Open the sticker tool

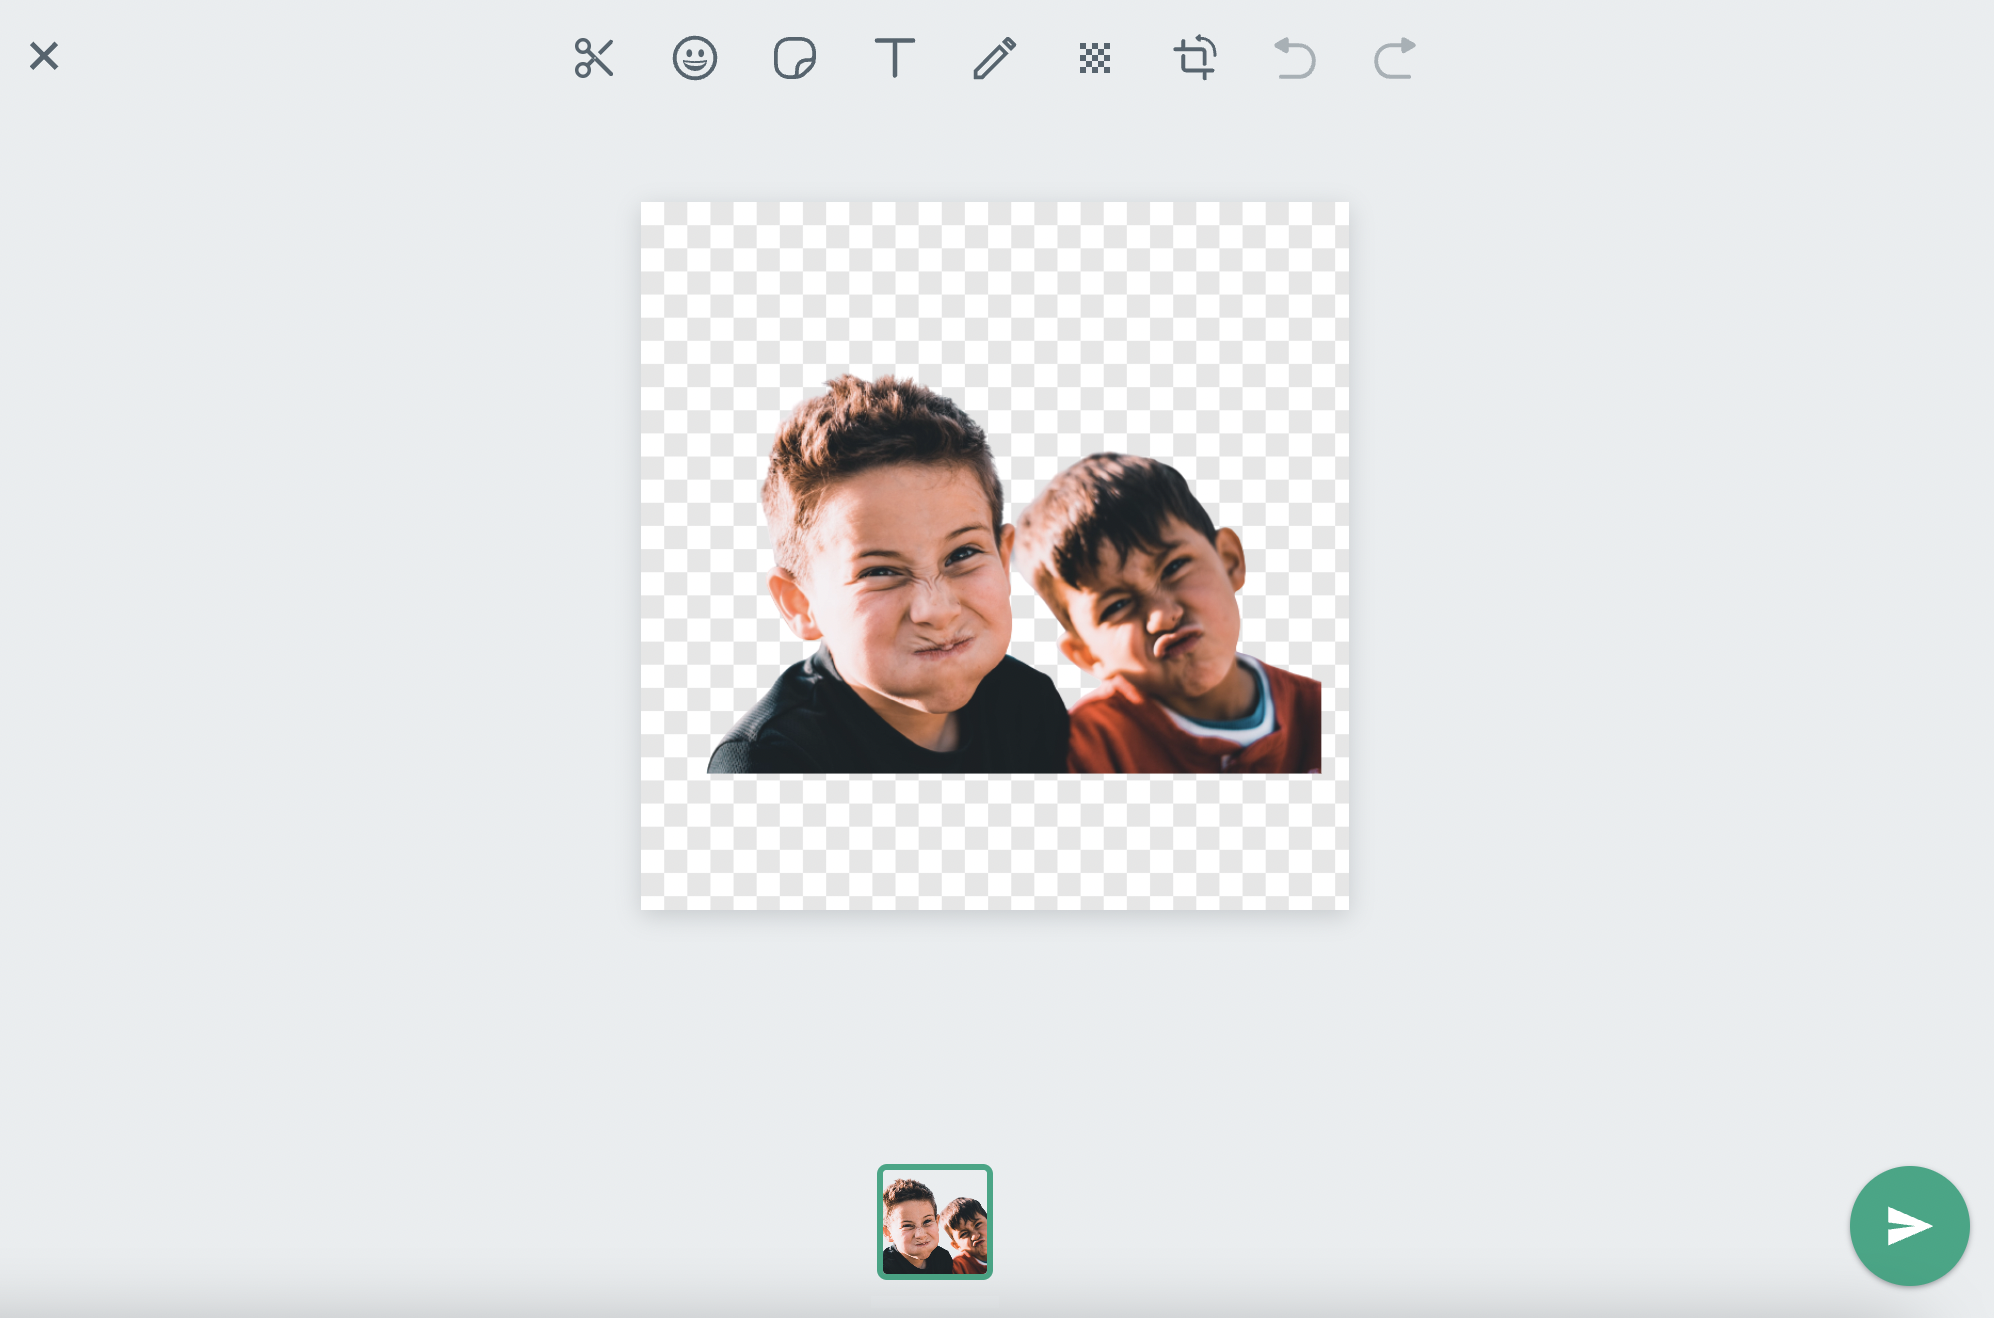(x=795, y=58)
